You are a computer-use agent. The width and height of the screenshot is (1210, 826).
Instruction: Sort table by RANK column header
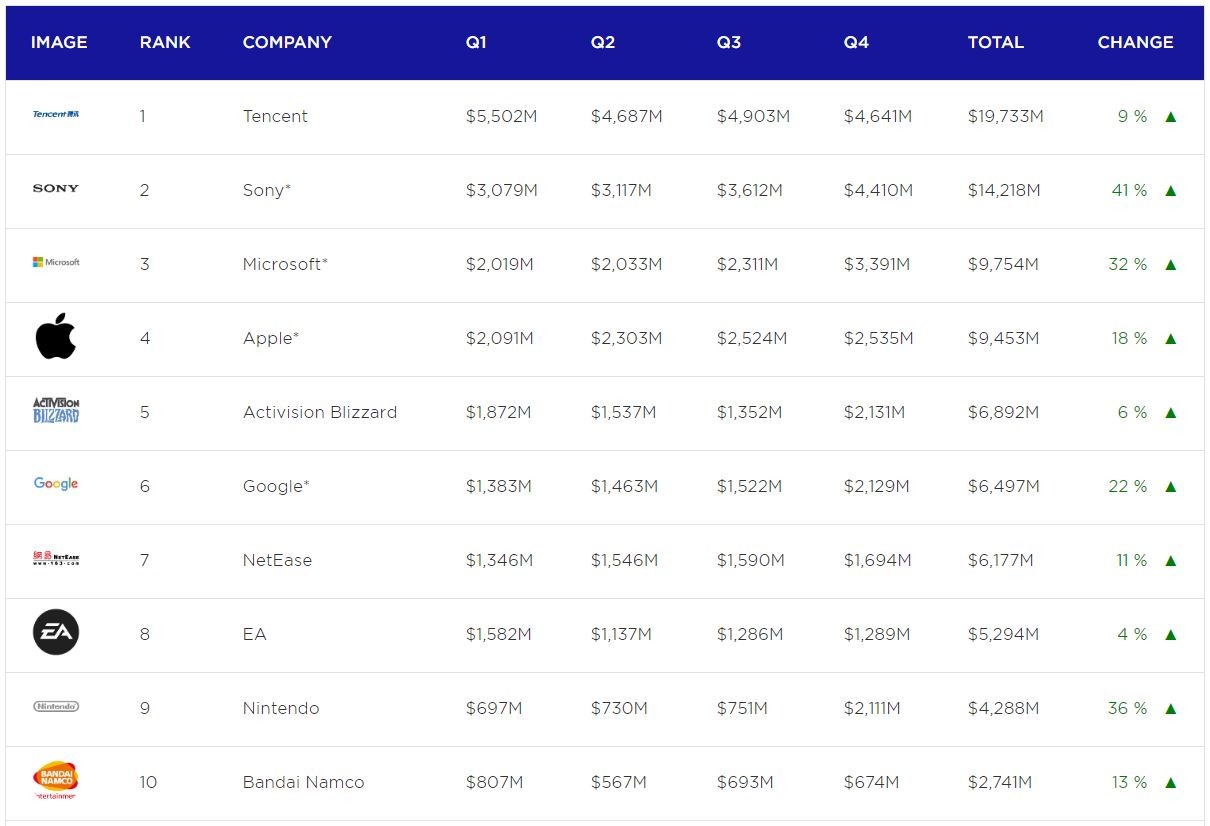[x=165, y=42]
